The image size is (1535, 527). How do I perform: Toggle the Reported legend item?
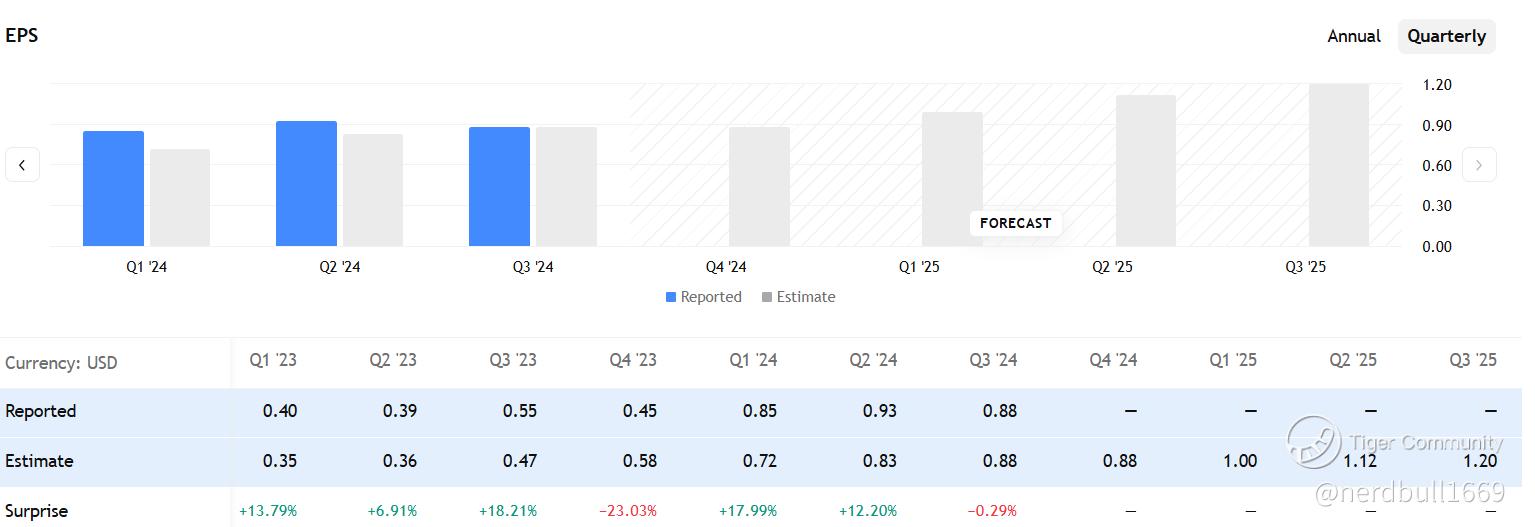pyautogui.click(x=704, y=297)
